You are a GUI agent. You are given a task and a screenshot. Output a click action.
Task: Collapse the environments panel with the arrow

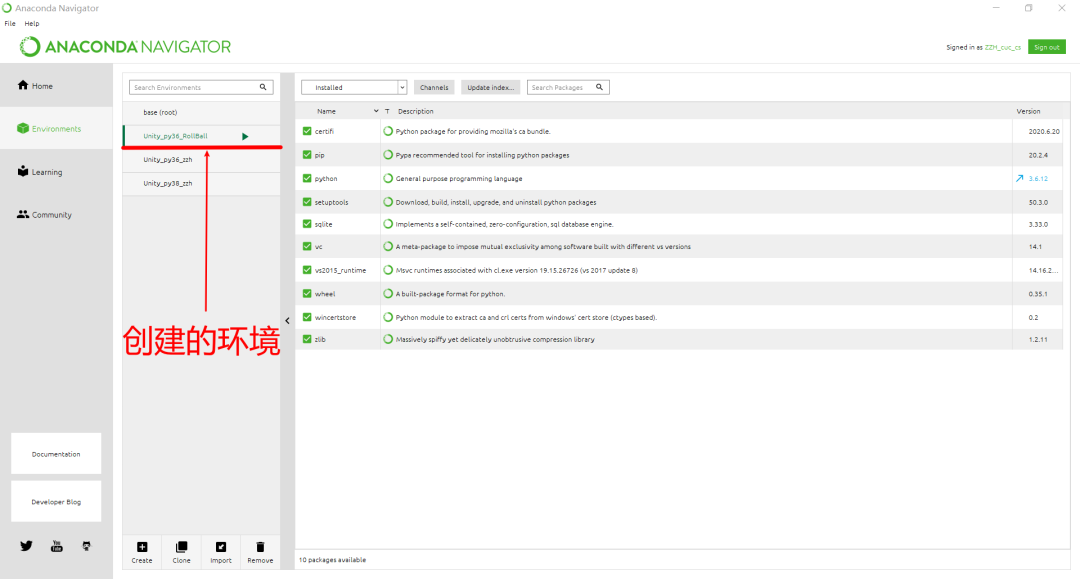point(287,320)
